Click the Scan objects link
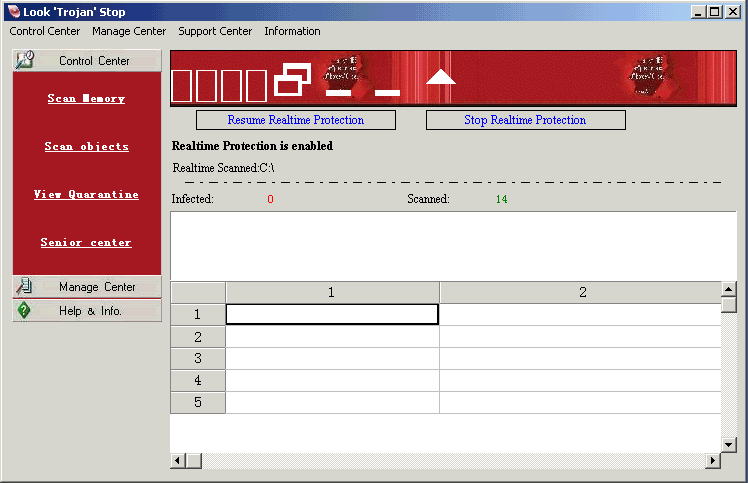This screenshot has height=483, width=748. point(86,147)
